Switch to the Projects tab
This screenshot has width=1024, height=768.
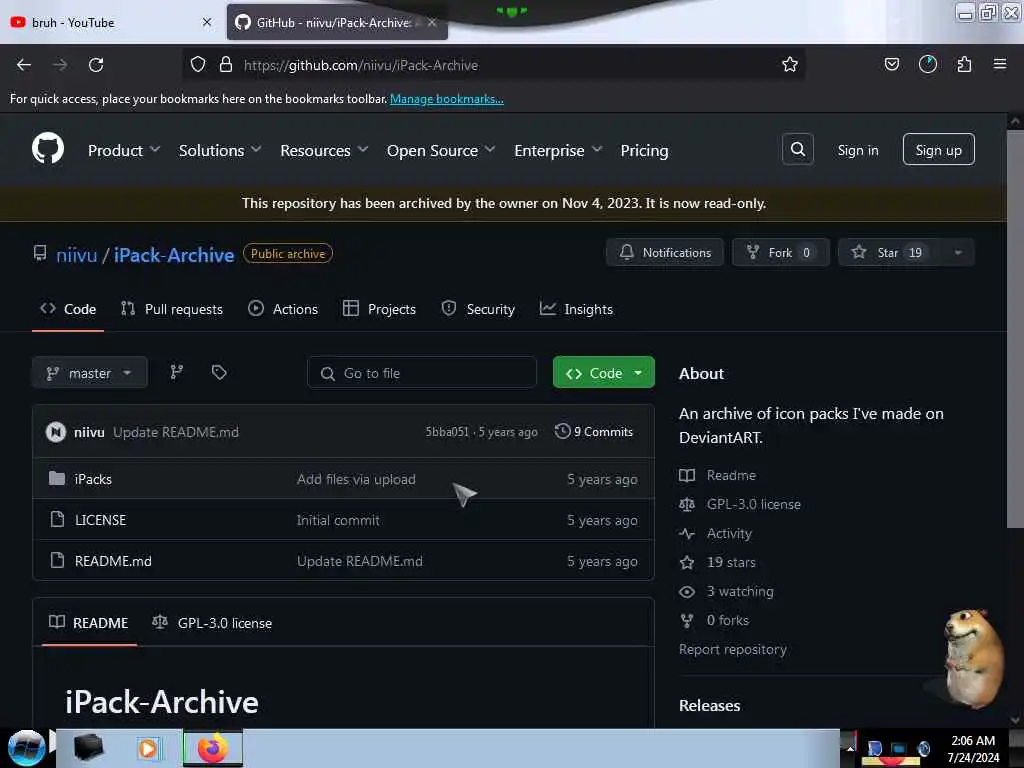[x=379, y=310]
